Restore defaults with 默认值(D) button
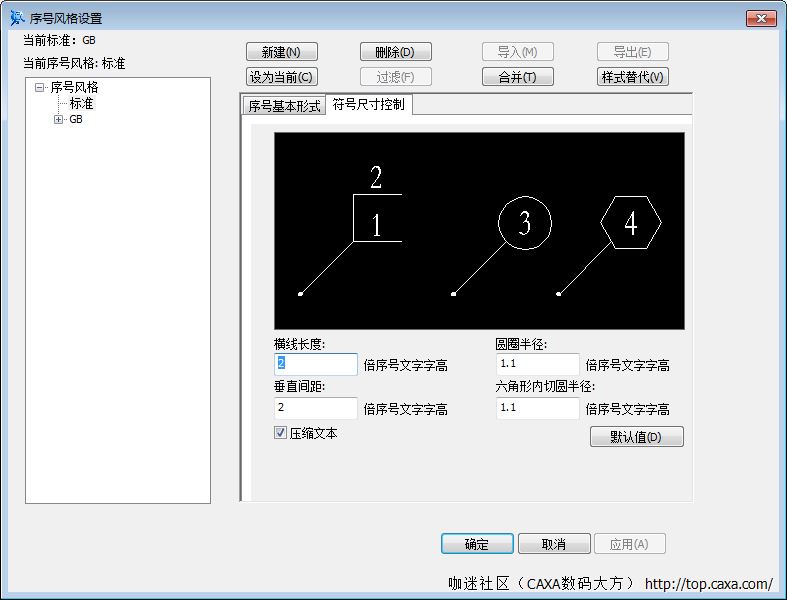Image resolution: width=787 pixels, height=600 pixels. (x=636, y=437)
